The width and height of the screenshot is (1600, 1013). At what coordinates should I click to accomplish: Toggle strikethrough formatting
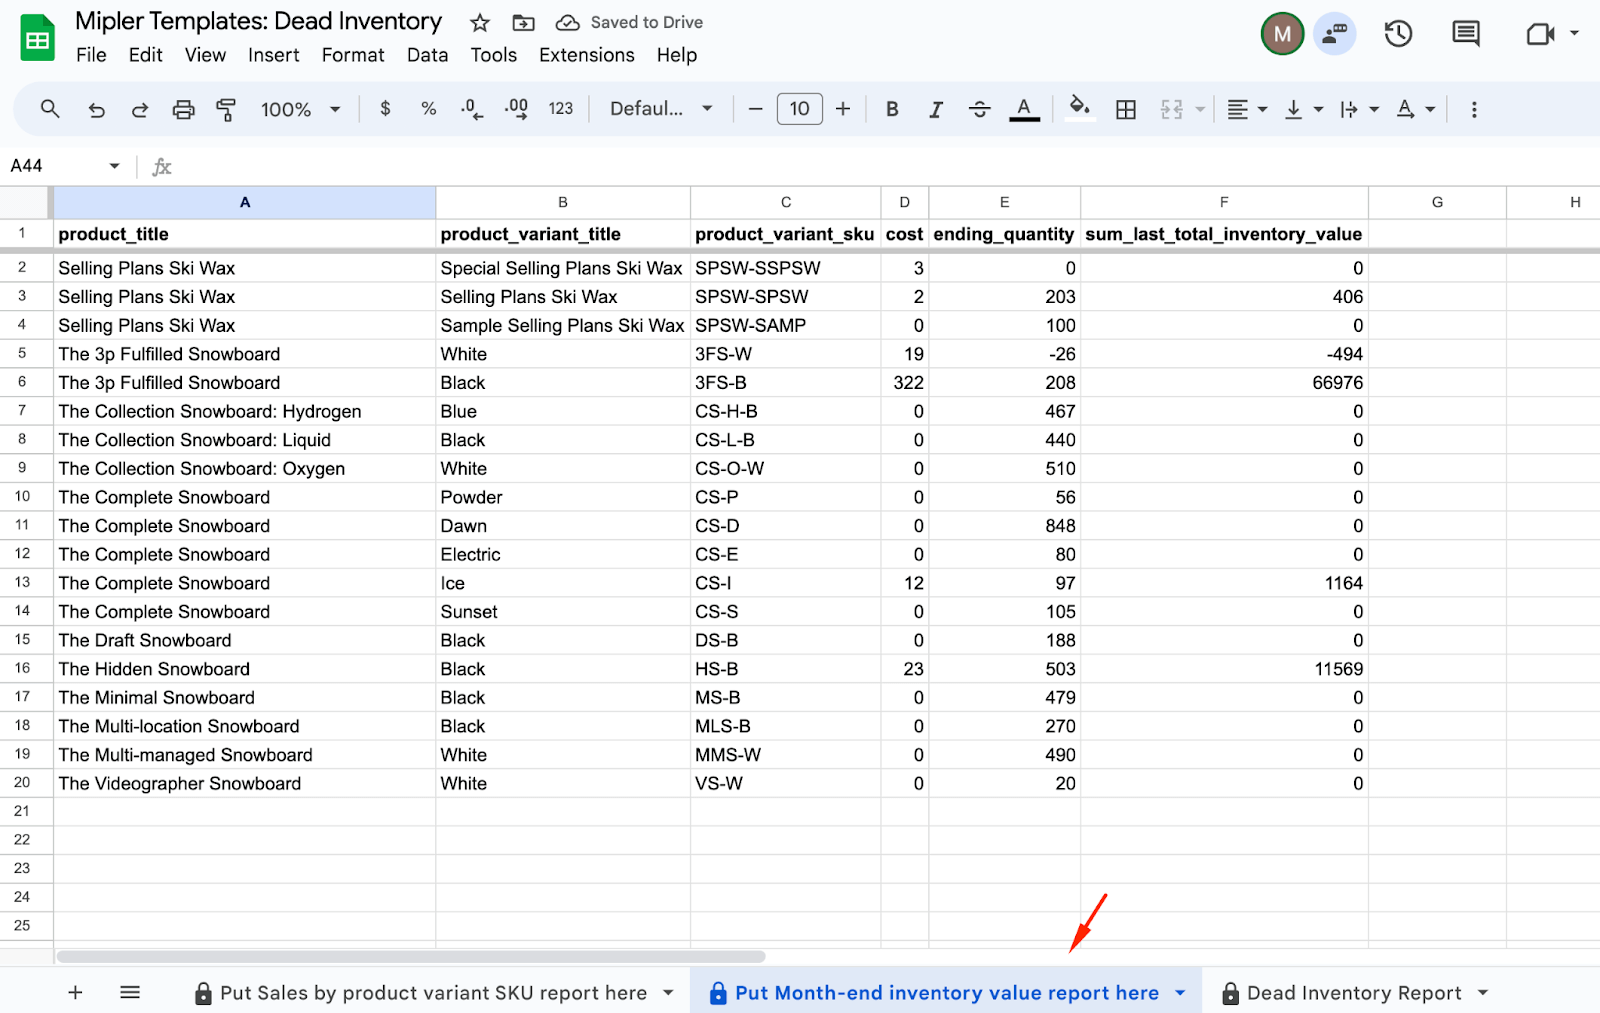(x=979, y=110)
